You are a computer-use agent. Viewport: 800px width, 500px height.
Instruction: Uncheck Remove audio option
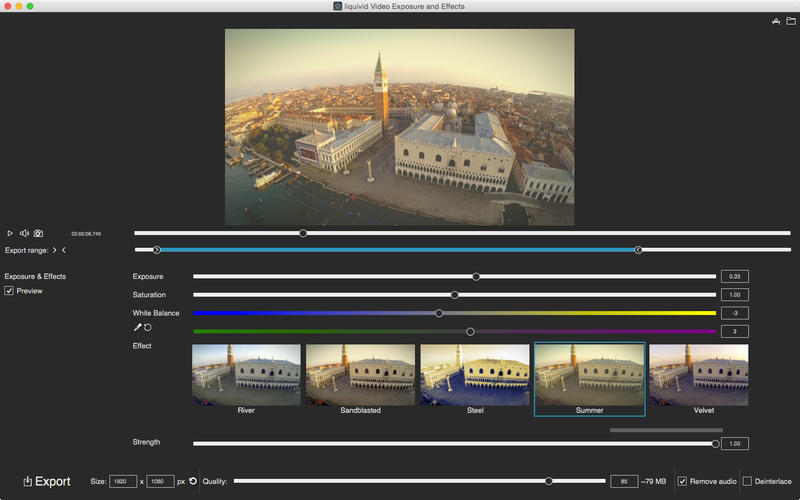[682, 481]
